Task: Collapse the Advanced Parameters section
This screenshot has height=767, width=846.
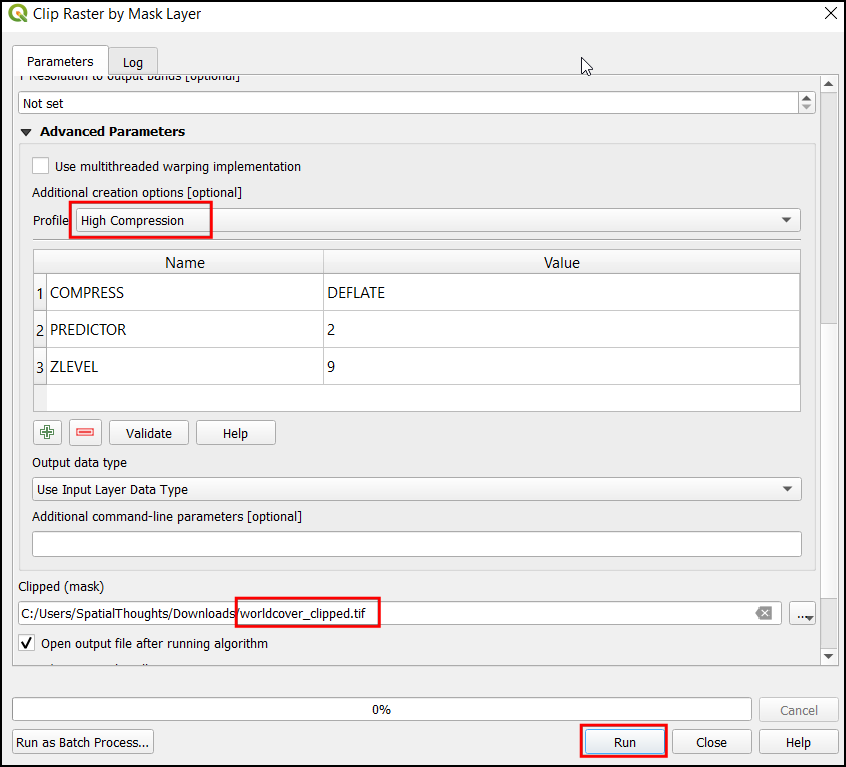Action: [x=27, y=132]
